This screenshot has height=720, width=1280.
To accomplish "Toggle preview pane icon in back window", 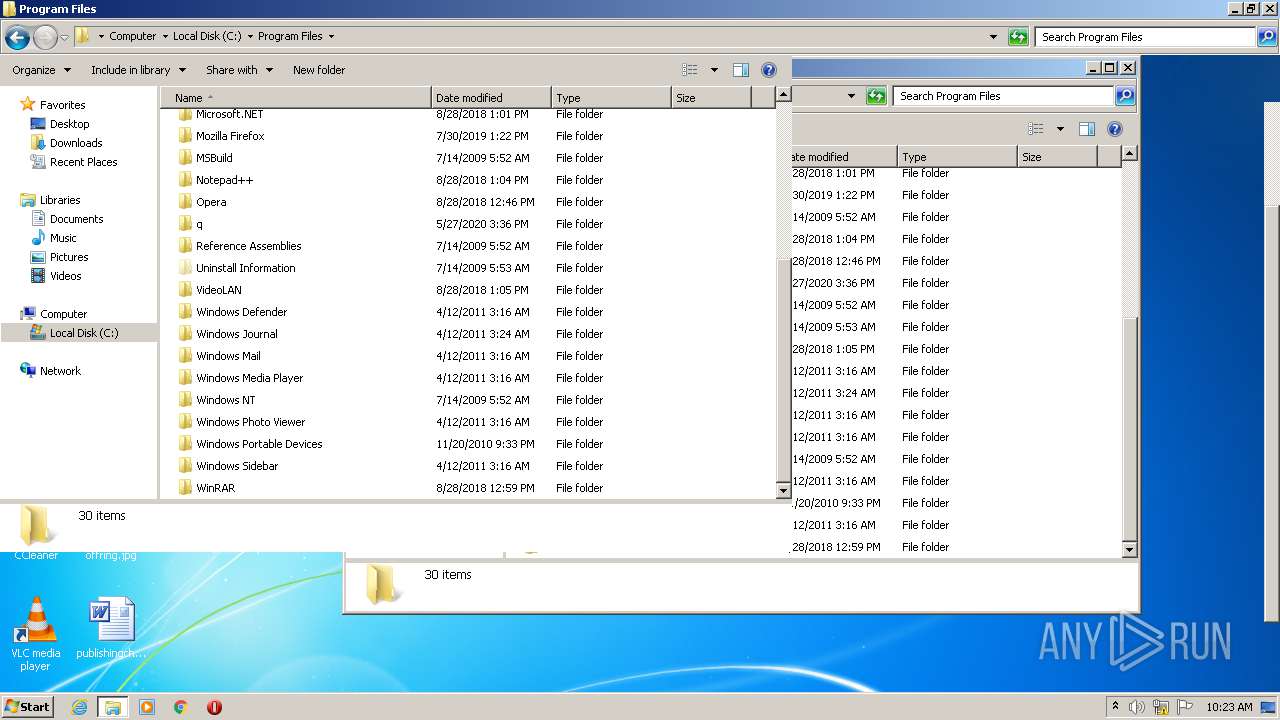I will point(1087,129).
